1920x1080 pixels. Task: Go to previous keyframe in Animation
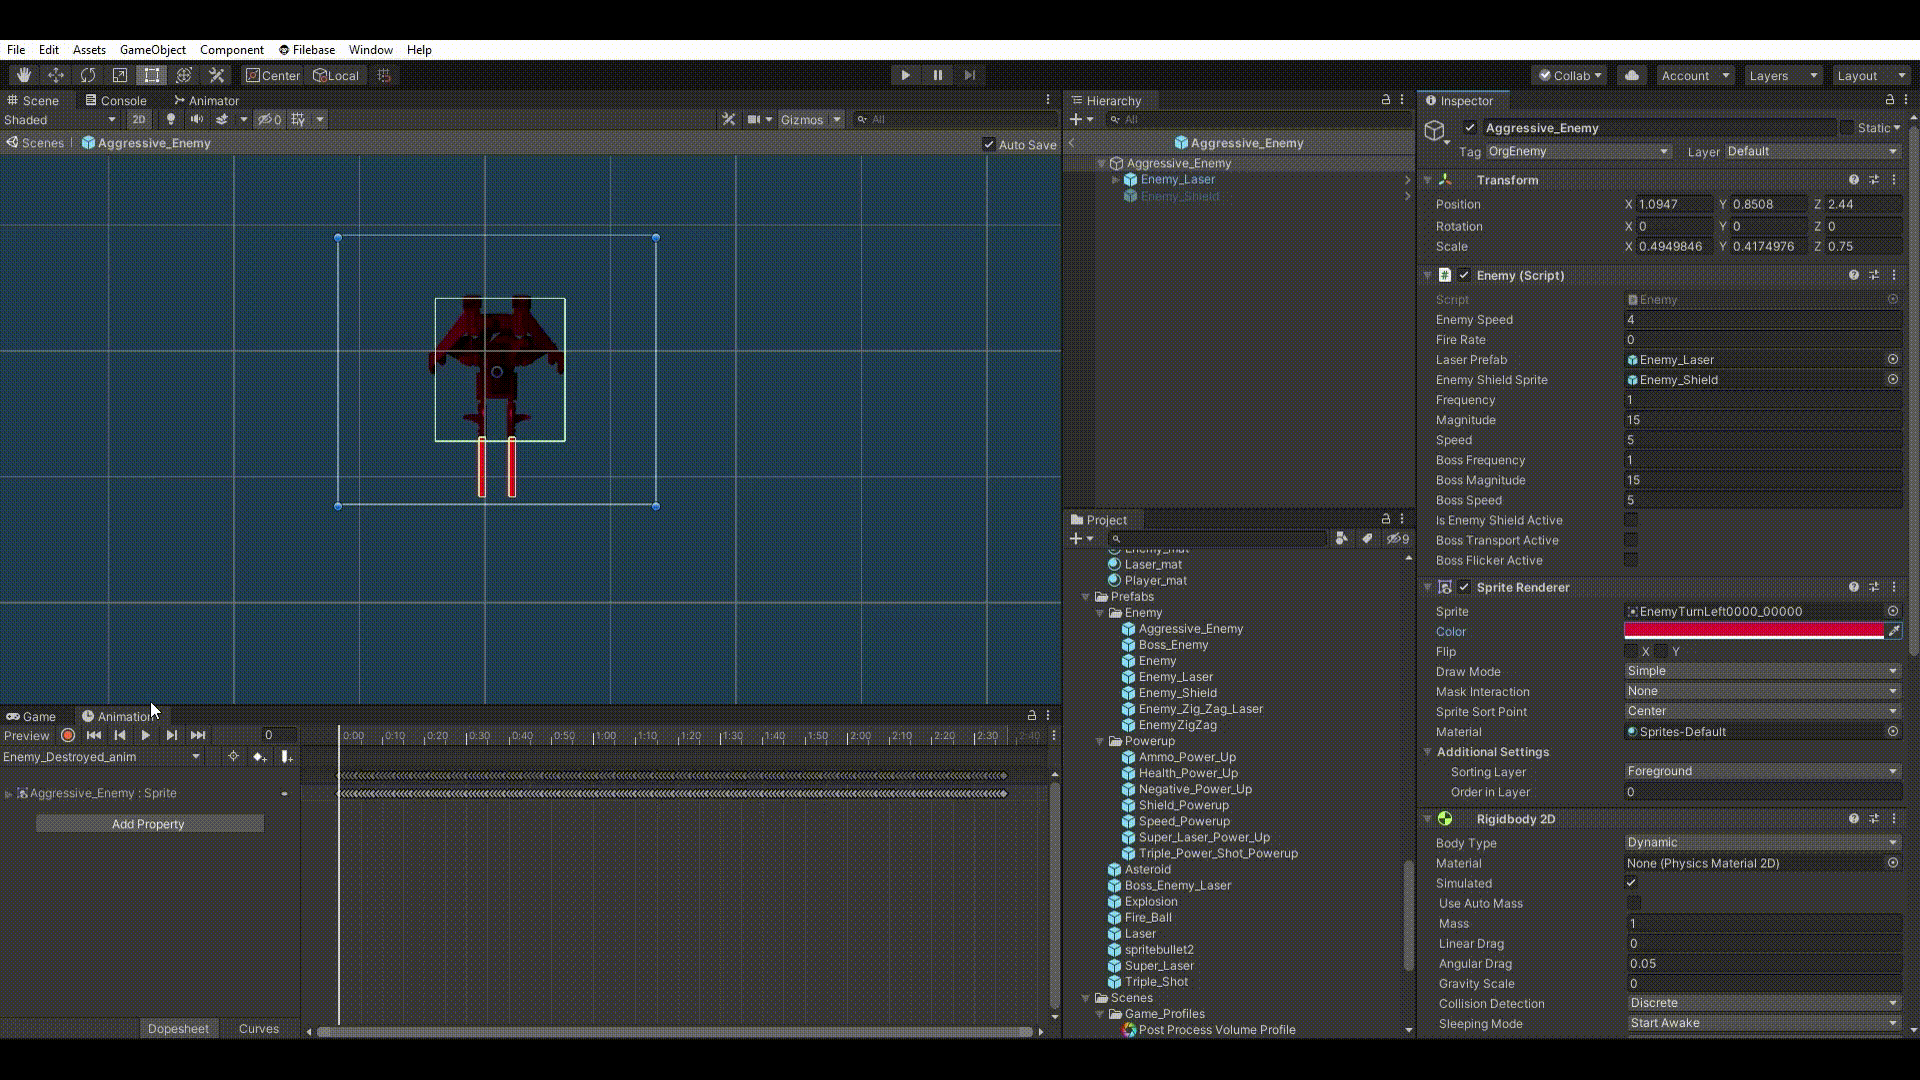pyautogui.click(x=120, y=735)
